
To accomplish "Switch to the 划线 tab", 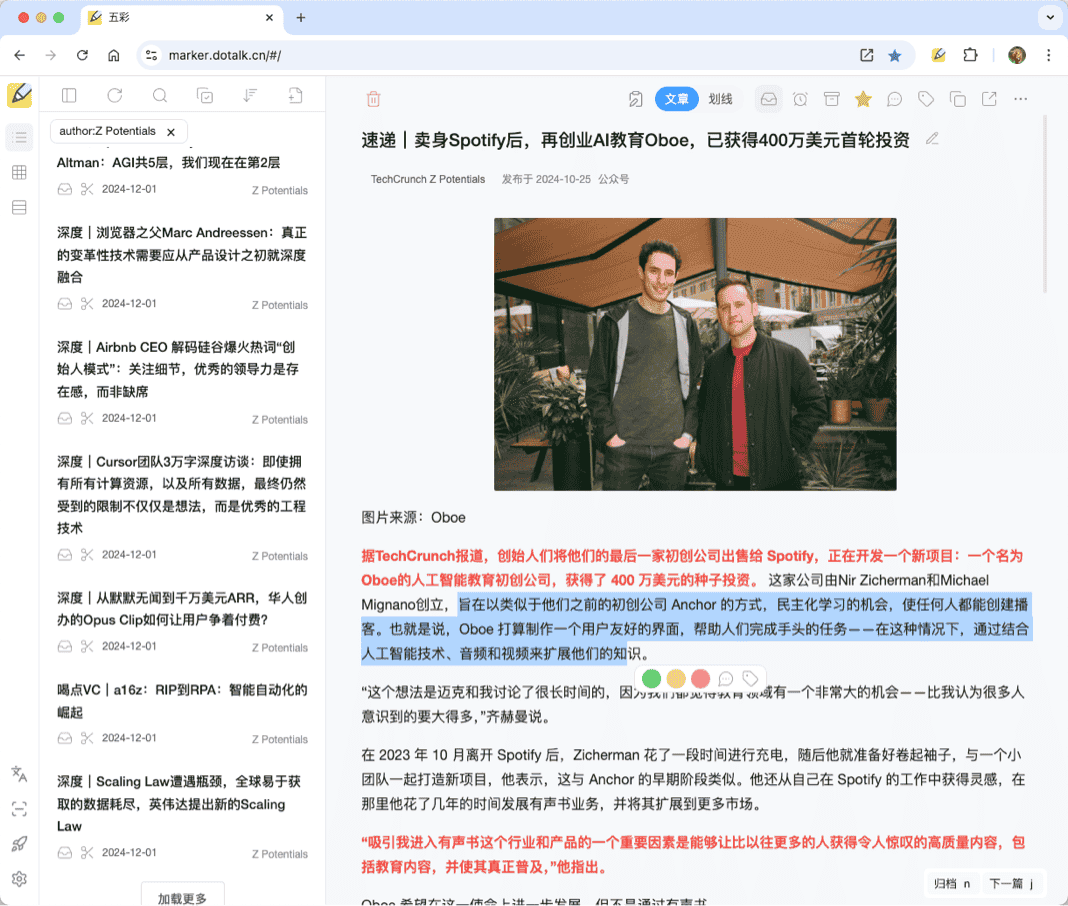I will (x=720, y=99).
